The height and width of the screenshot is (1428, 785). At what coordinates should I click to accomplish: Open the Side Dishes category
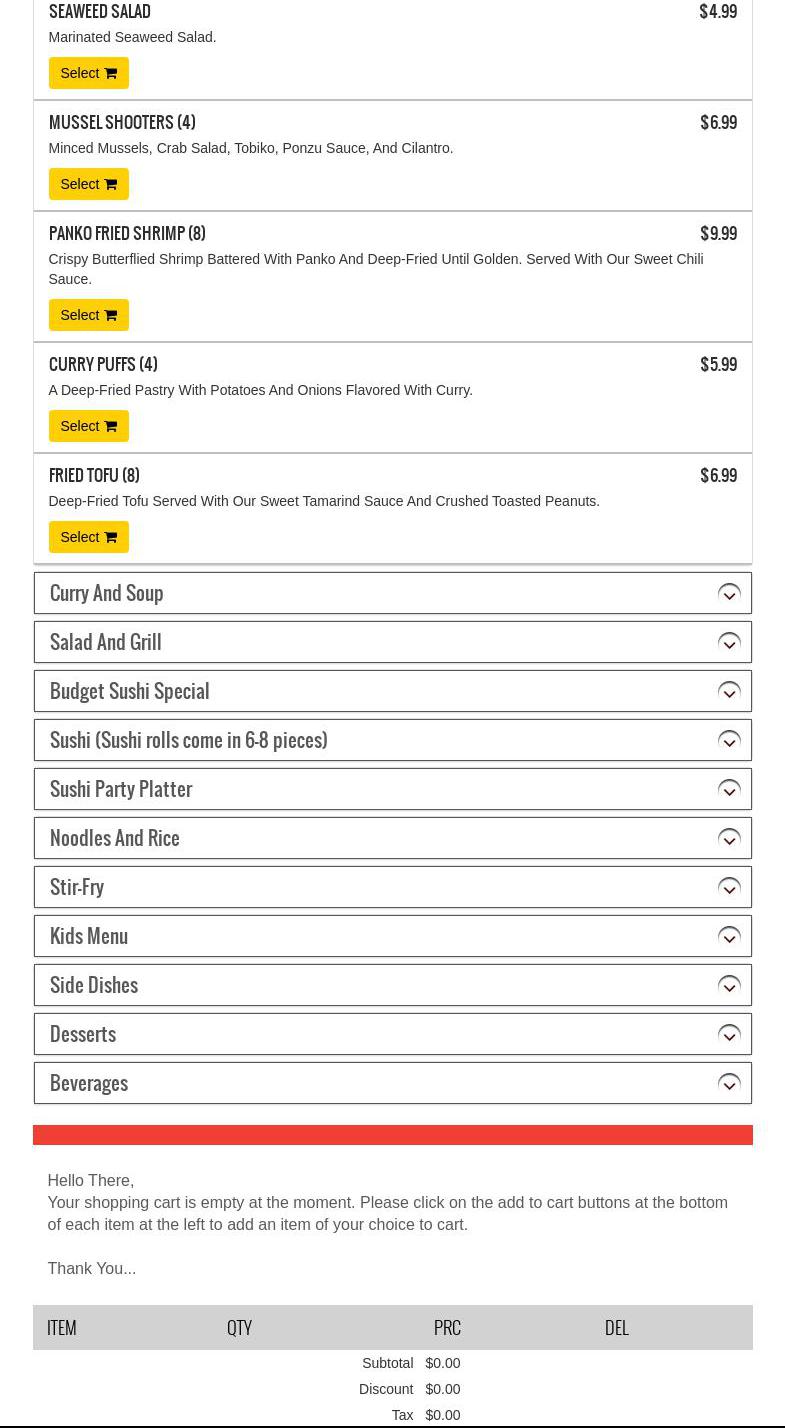(392, 985)
